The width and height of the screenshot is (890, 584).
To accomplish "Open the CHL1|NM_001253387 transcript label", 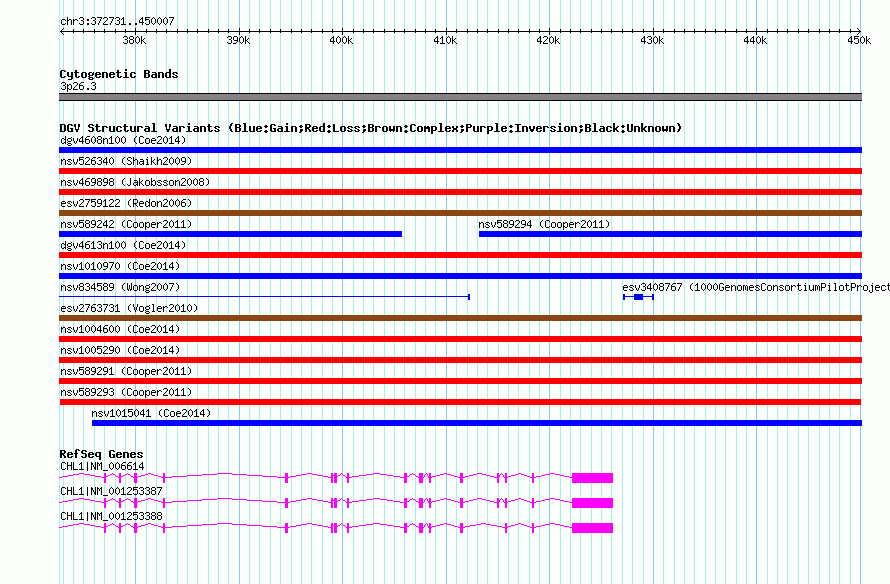I will tap(111, 491).
